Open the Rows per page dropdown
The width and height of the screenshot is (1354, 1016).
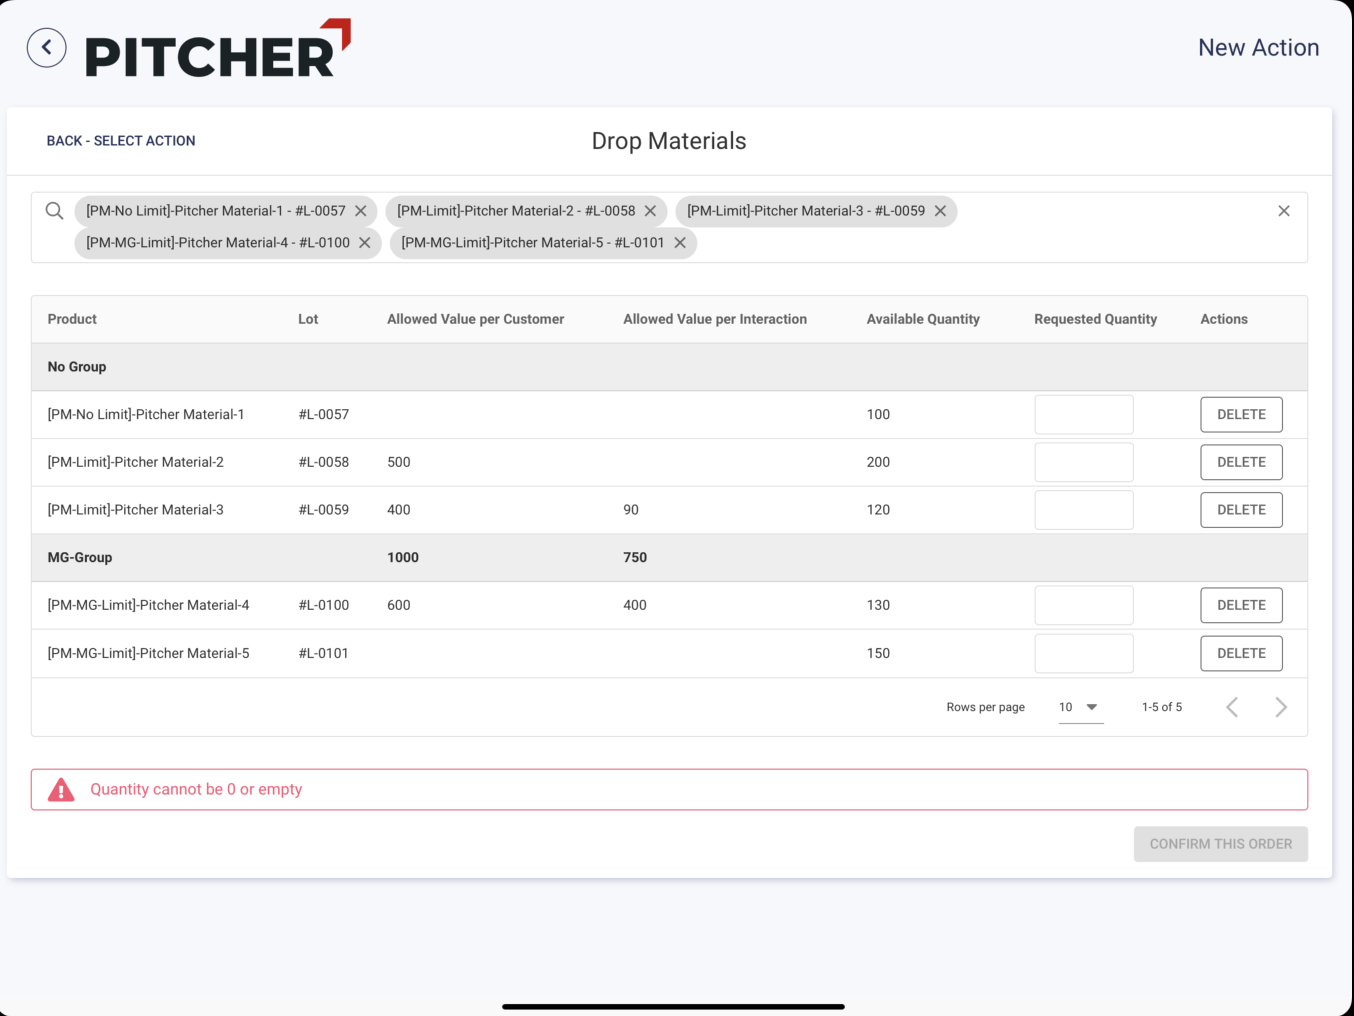pyautogui.click(x=1080, y=707)
